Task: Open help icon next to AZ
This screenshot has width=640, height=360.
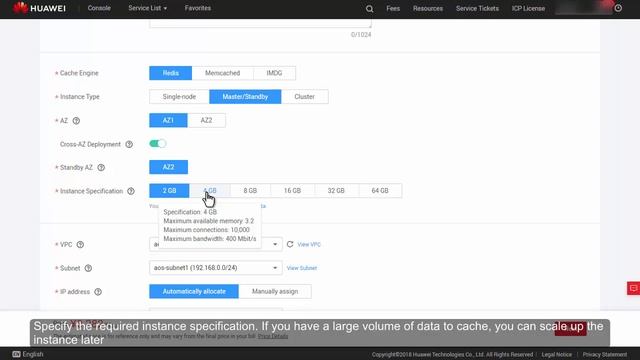Action: (x=76, y=121)
